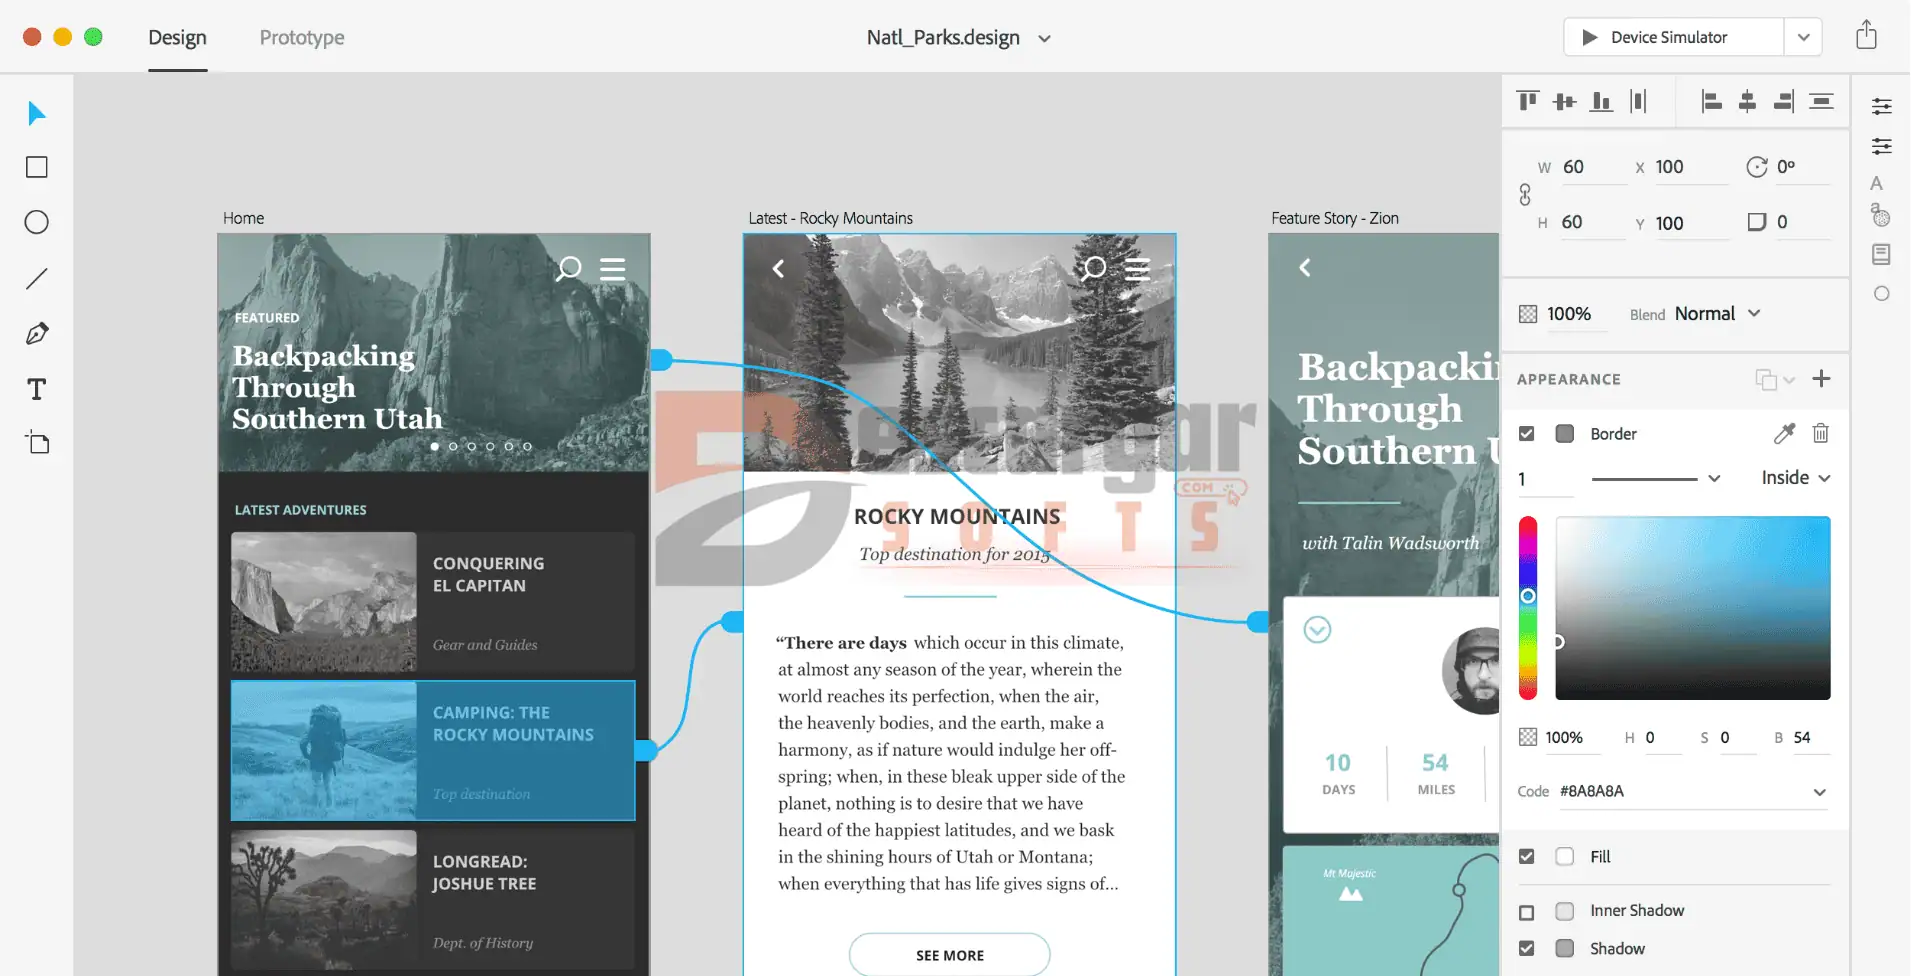Expand the border Inside alignment dropdown
Image resolution: width=1911 pixels, height=976 pixels.
1796,478
